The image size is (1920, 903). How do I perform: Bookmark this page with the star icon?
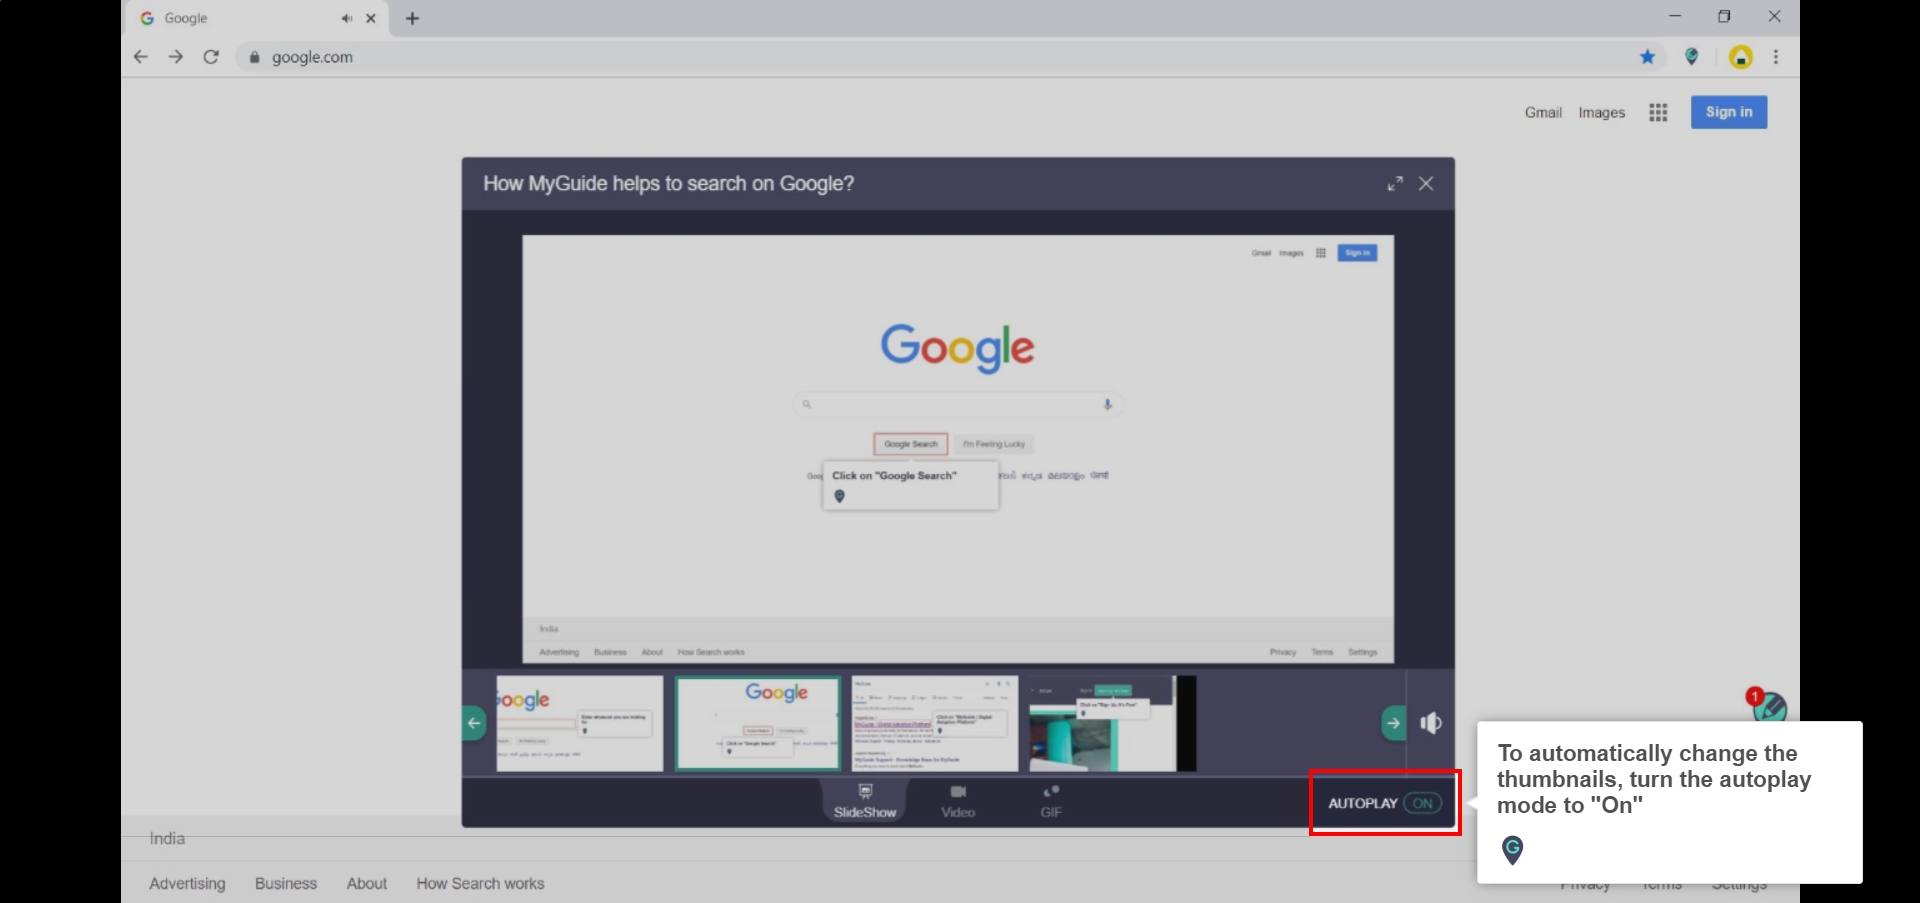pos(1647,57)
